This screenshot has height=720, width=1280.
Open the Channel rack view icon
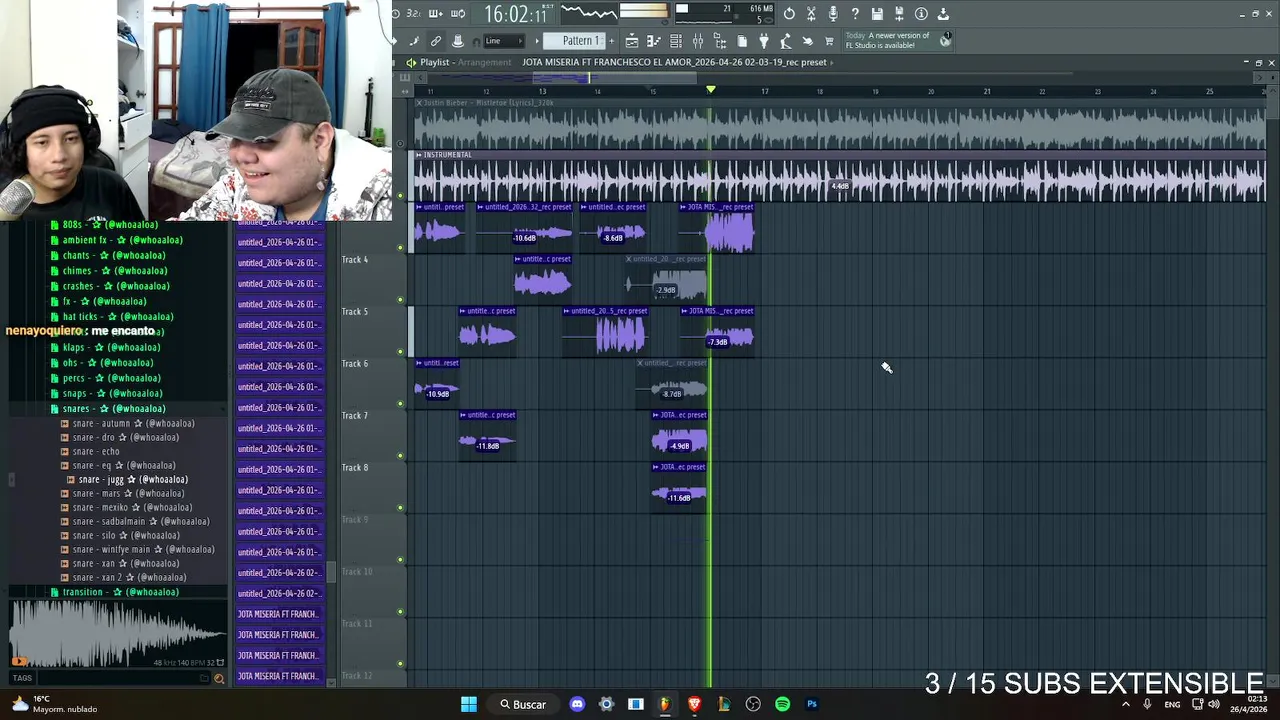click(675, 41)
